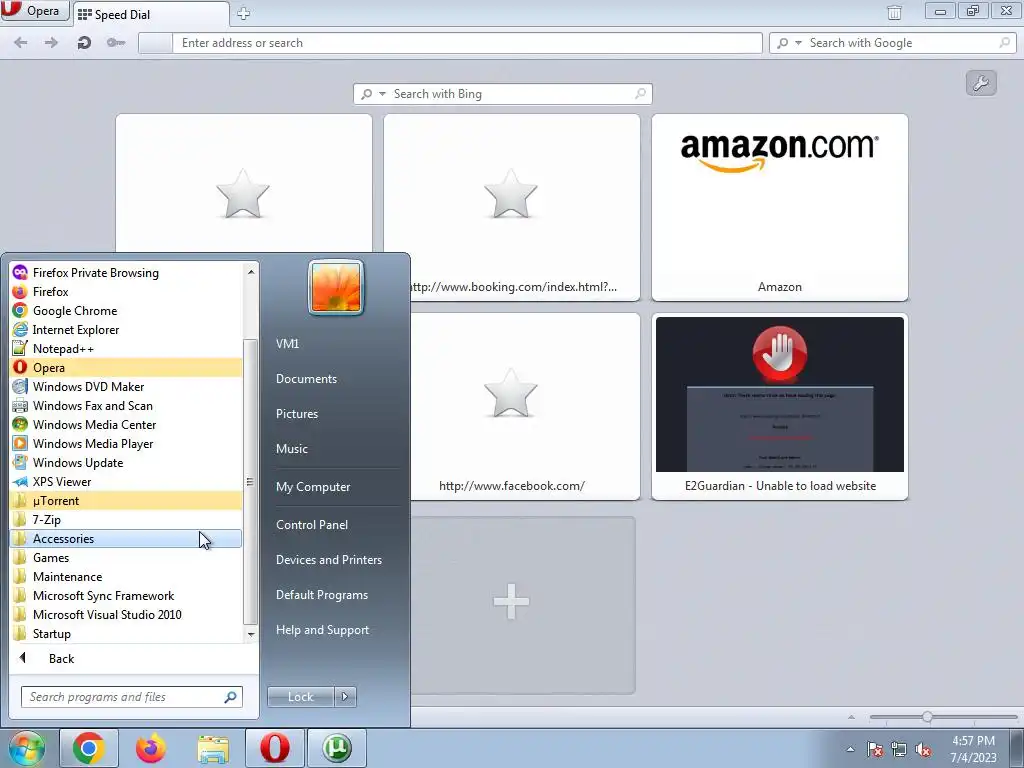The width and height of the screenshot is (1024, 768).
Task: Open Windows DVD Maker
Action: (126, 387)
